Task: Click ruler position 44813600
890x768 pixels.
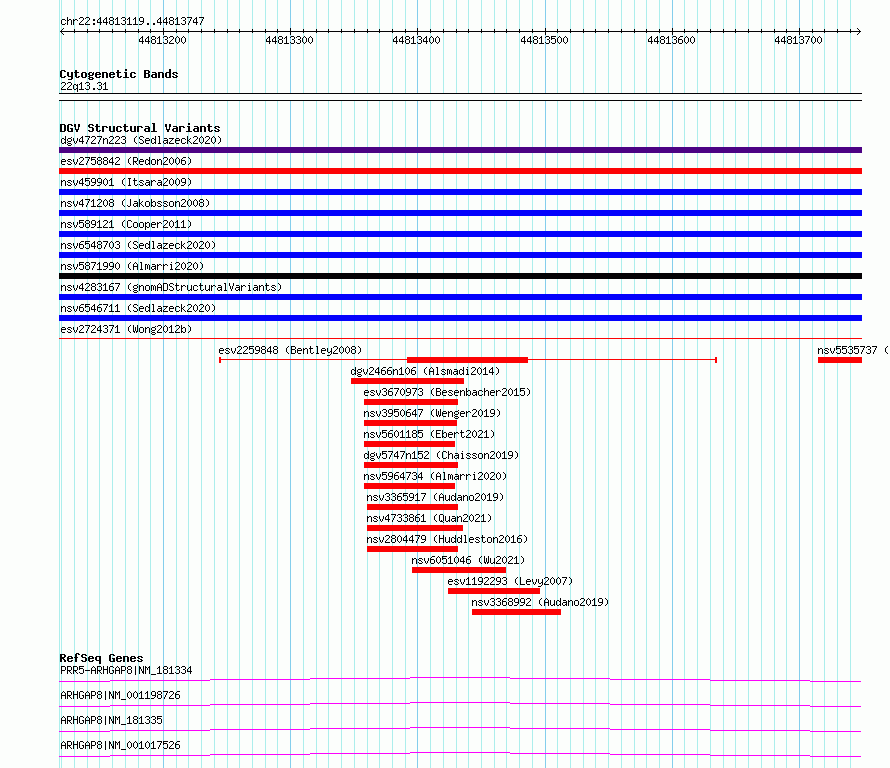Action: [671, 40]
